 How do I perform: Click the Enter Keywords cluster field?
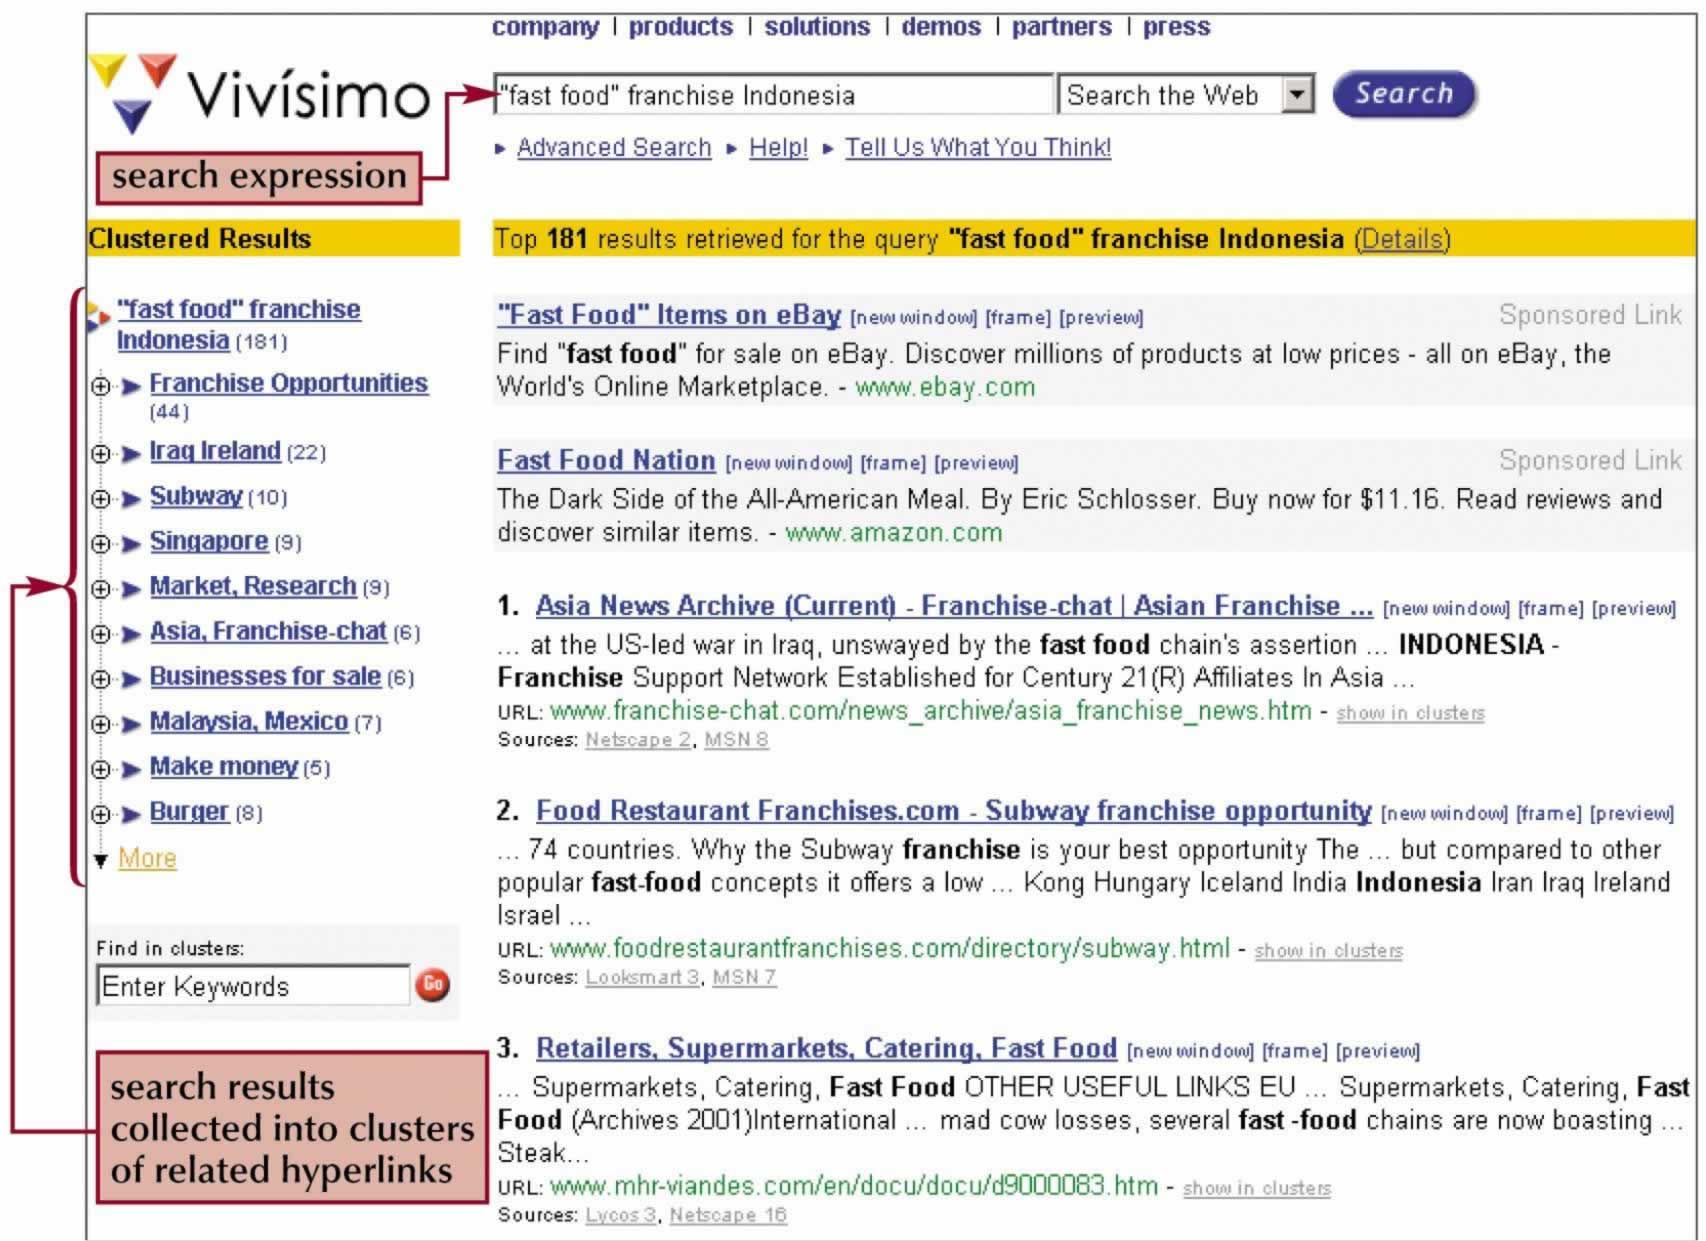253,986
